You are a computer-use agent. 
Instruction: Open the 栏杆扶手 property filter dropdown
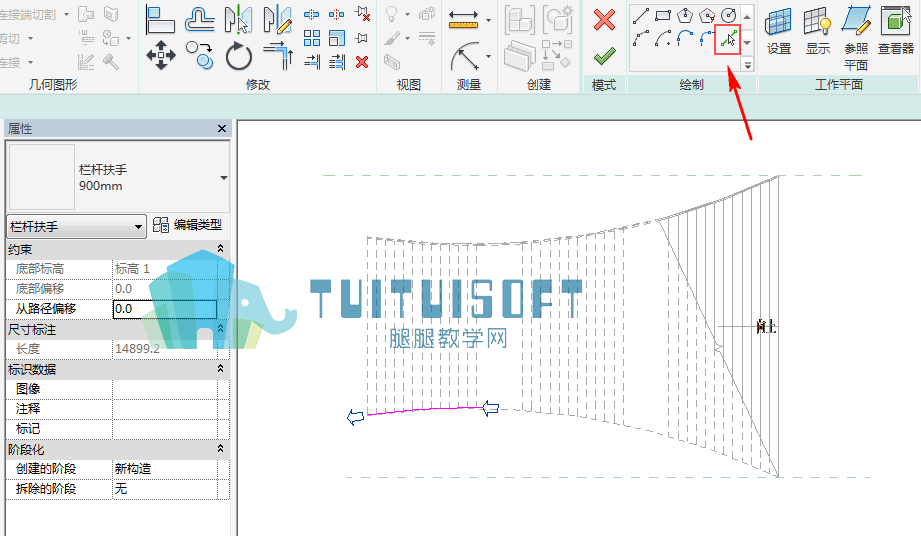(x=76, y=226)
